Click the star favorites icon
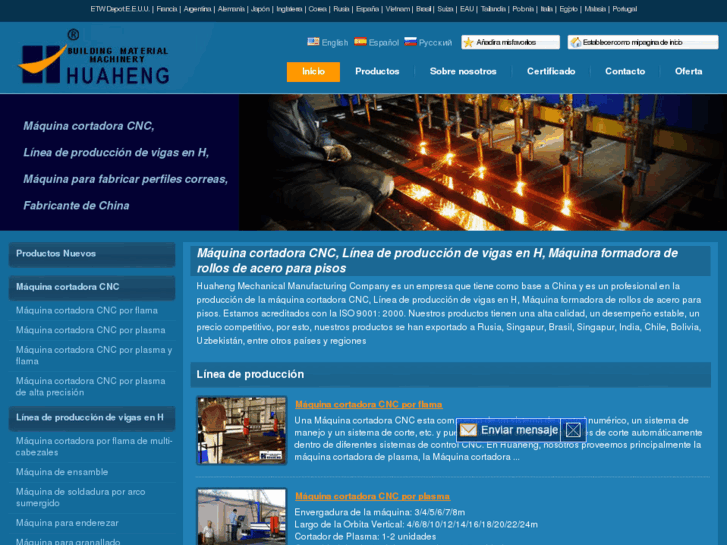Screen dimensions: 727x545 point(468,42)
